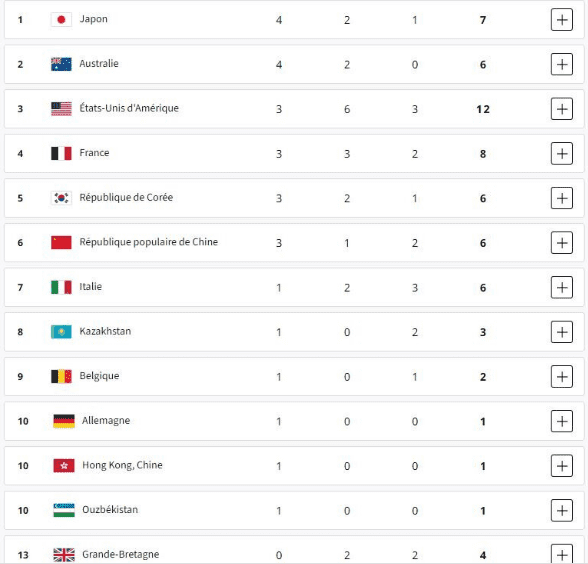Click the plus icon for Kazakhstan
This screenshot has height=564, width=588.
click(x=562, y=332)
